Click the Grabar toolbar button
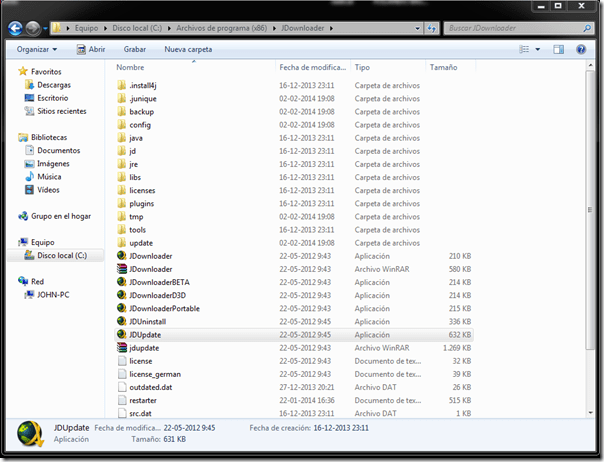 [x=135, y=49]
